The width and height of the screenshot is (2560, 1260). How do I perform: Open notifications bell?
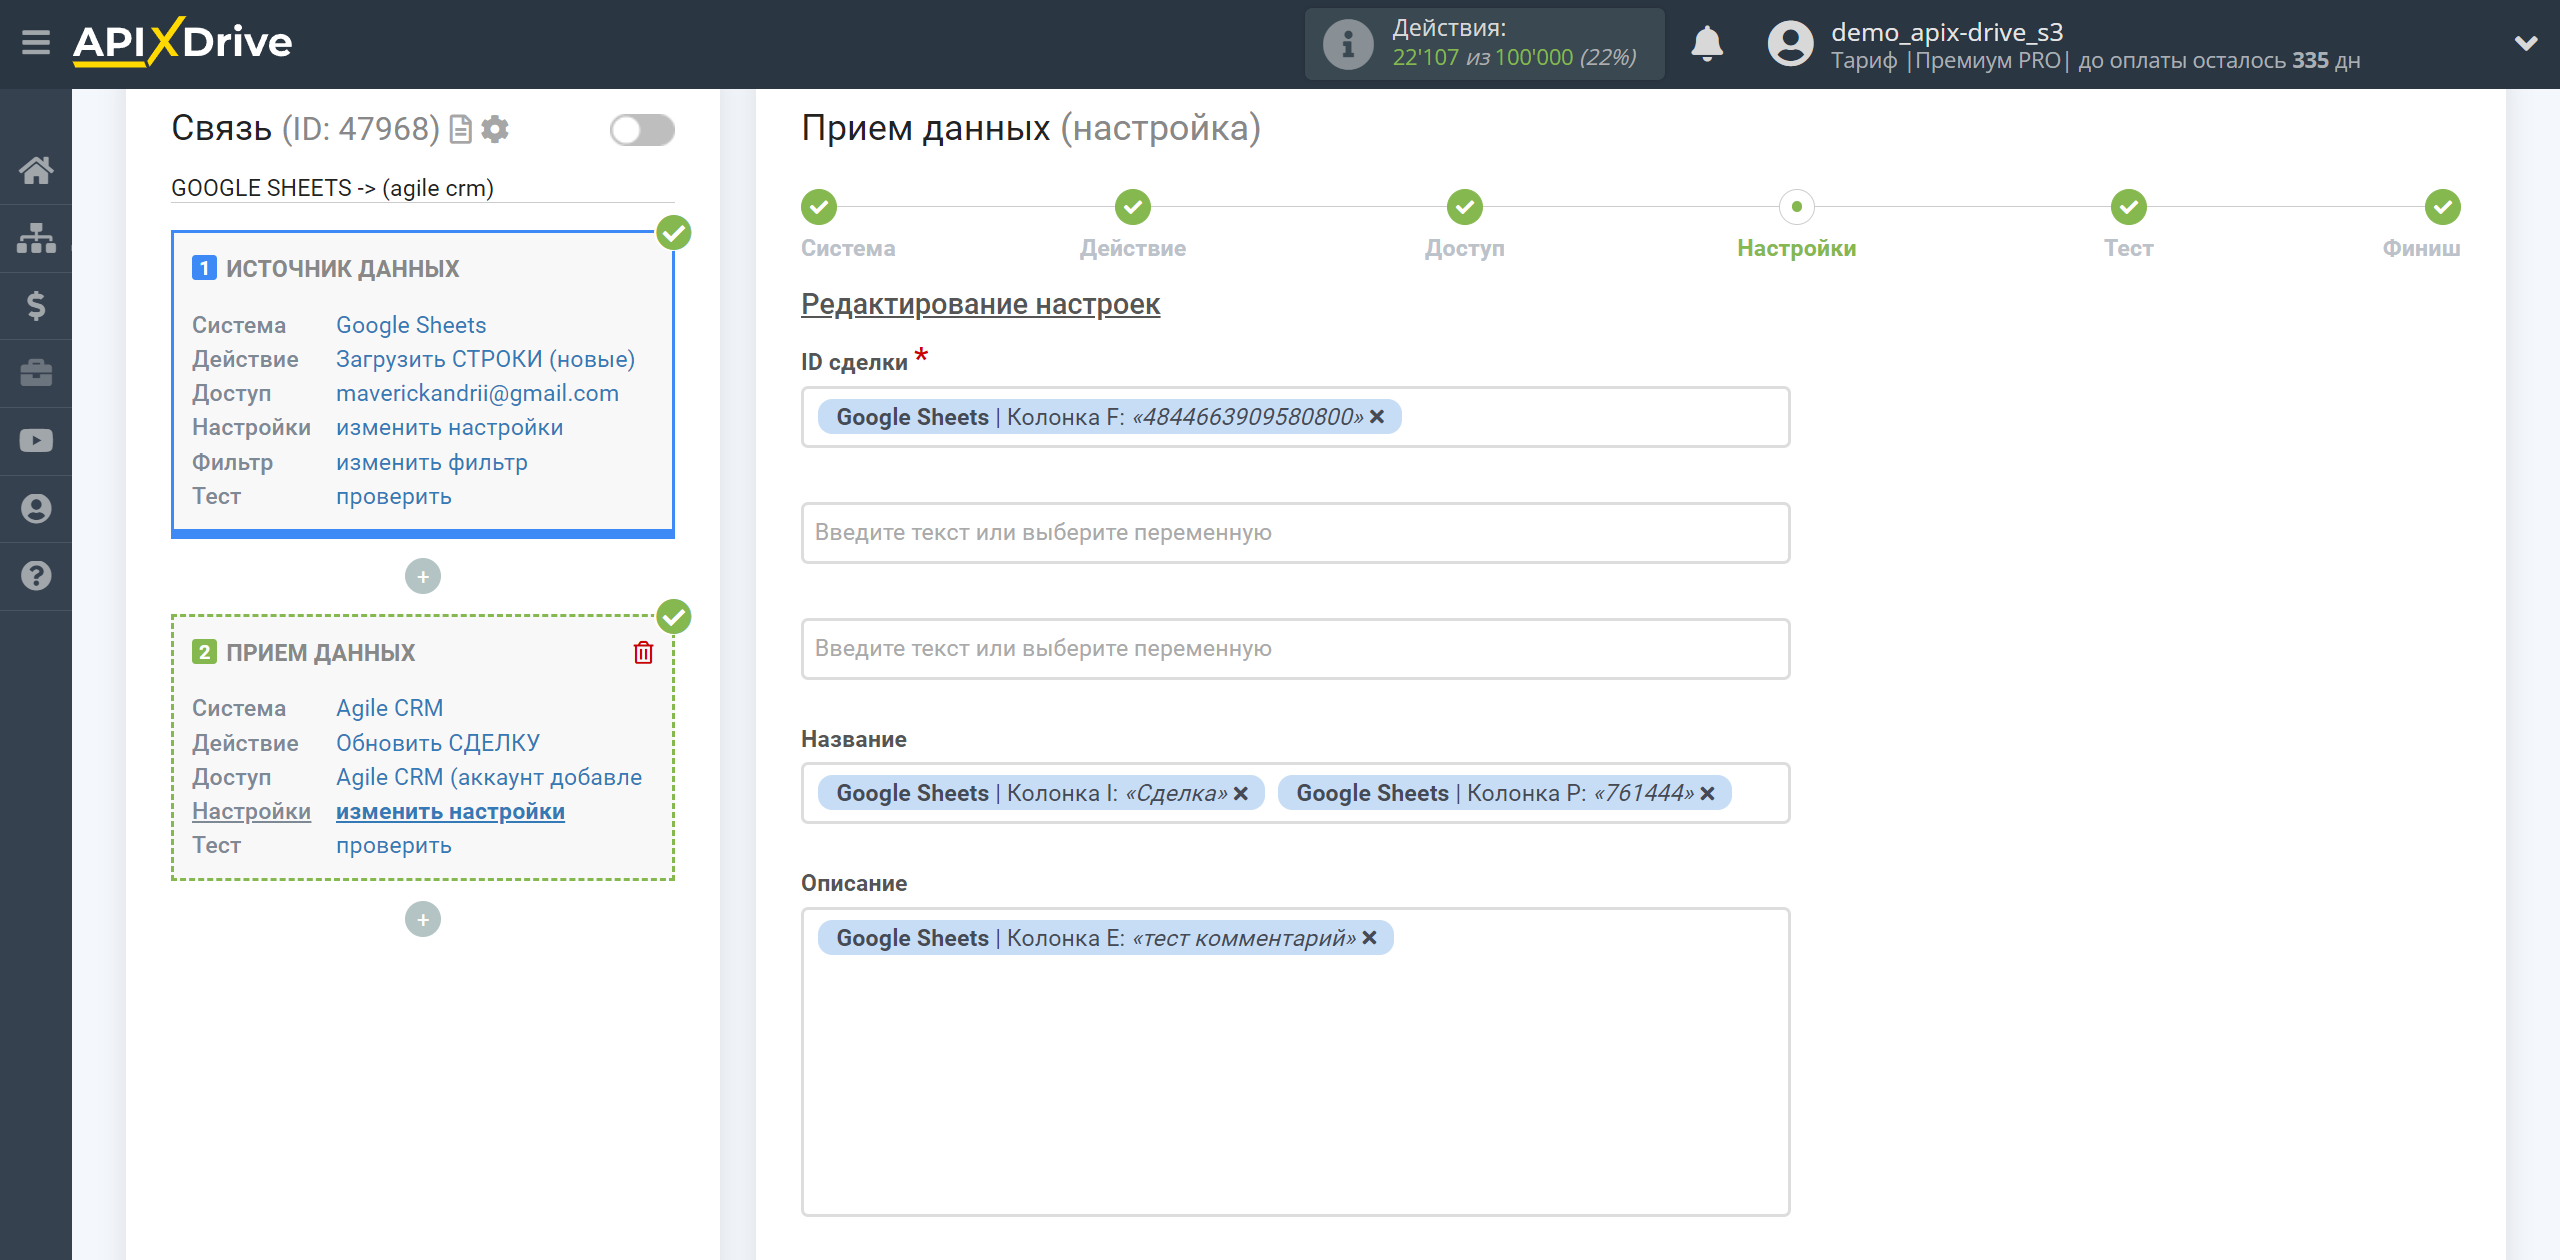pos(1707,44)
